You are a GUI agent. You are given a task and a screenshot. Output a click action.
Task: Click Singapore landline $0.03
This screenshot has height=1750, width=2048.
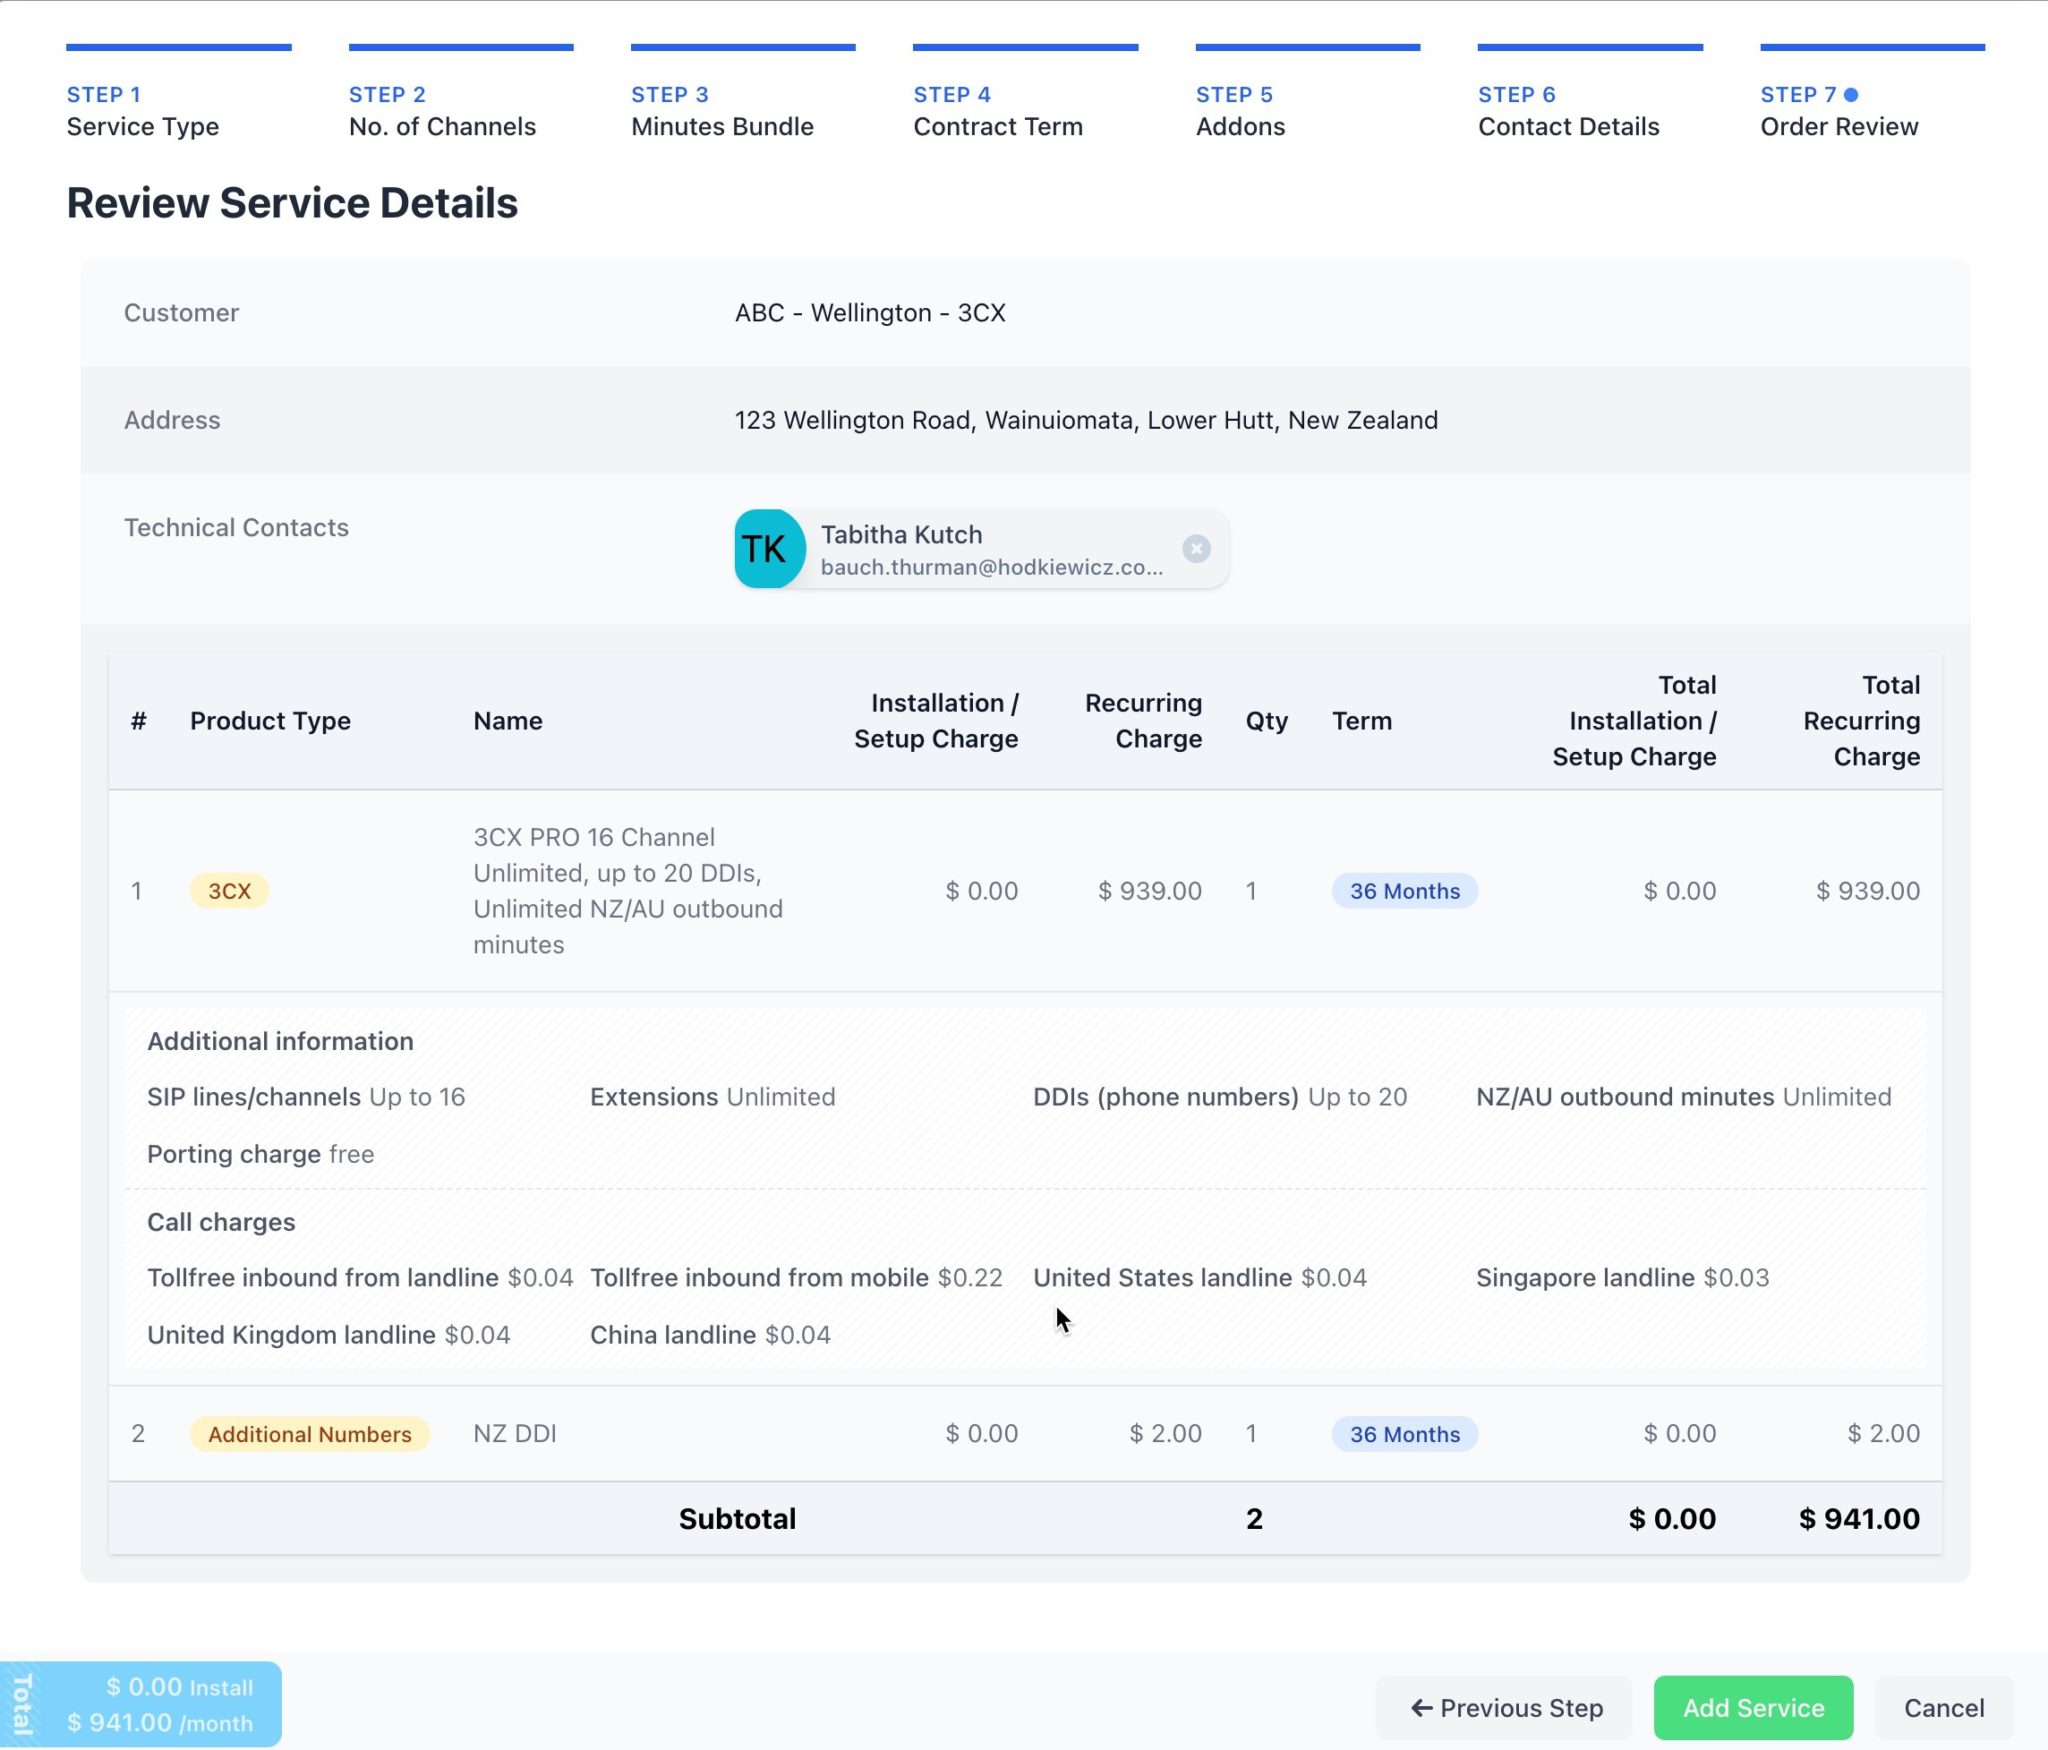[x=1623, y=1278]
